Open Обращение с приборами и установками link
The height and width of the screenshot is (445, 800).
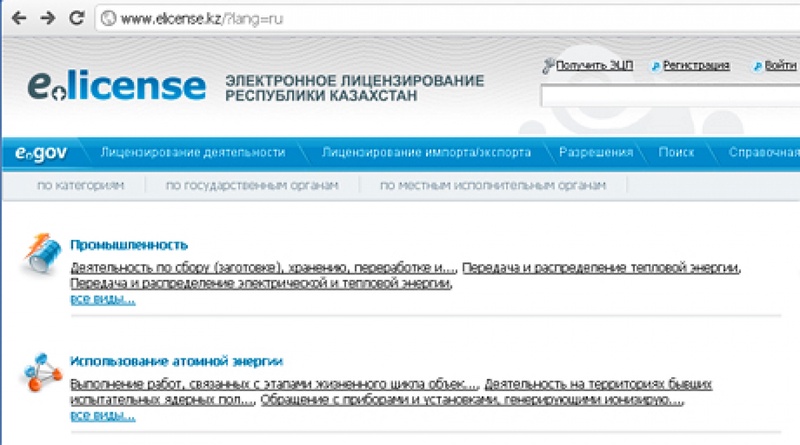472,400
